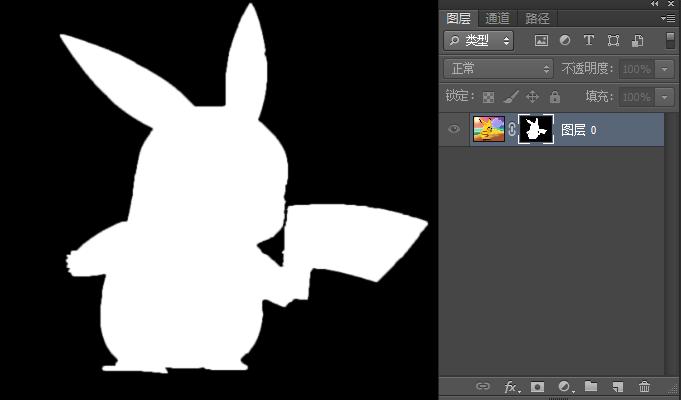The width and height of the screenshot is (681, 400).
Task: Toggle the lock all padlock icon
Action: pyautogui.click(x=554, y=97)
